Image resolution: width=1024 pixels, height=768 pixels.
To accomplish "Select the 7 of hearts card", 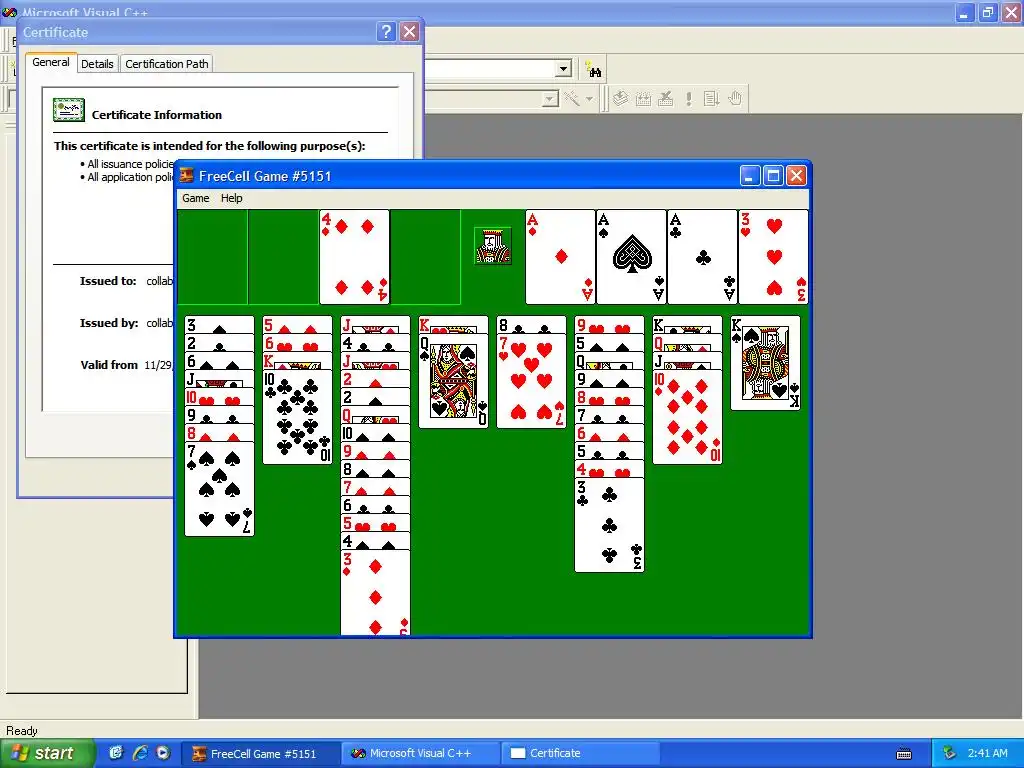I will [532, 381].
